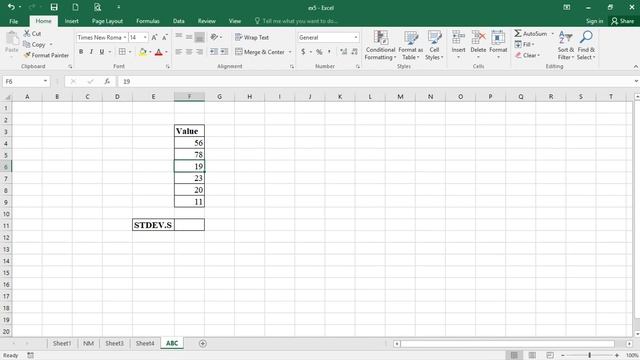Toggle the bottom vertical align button

[x=199, y=37]
